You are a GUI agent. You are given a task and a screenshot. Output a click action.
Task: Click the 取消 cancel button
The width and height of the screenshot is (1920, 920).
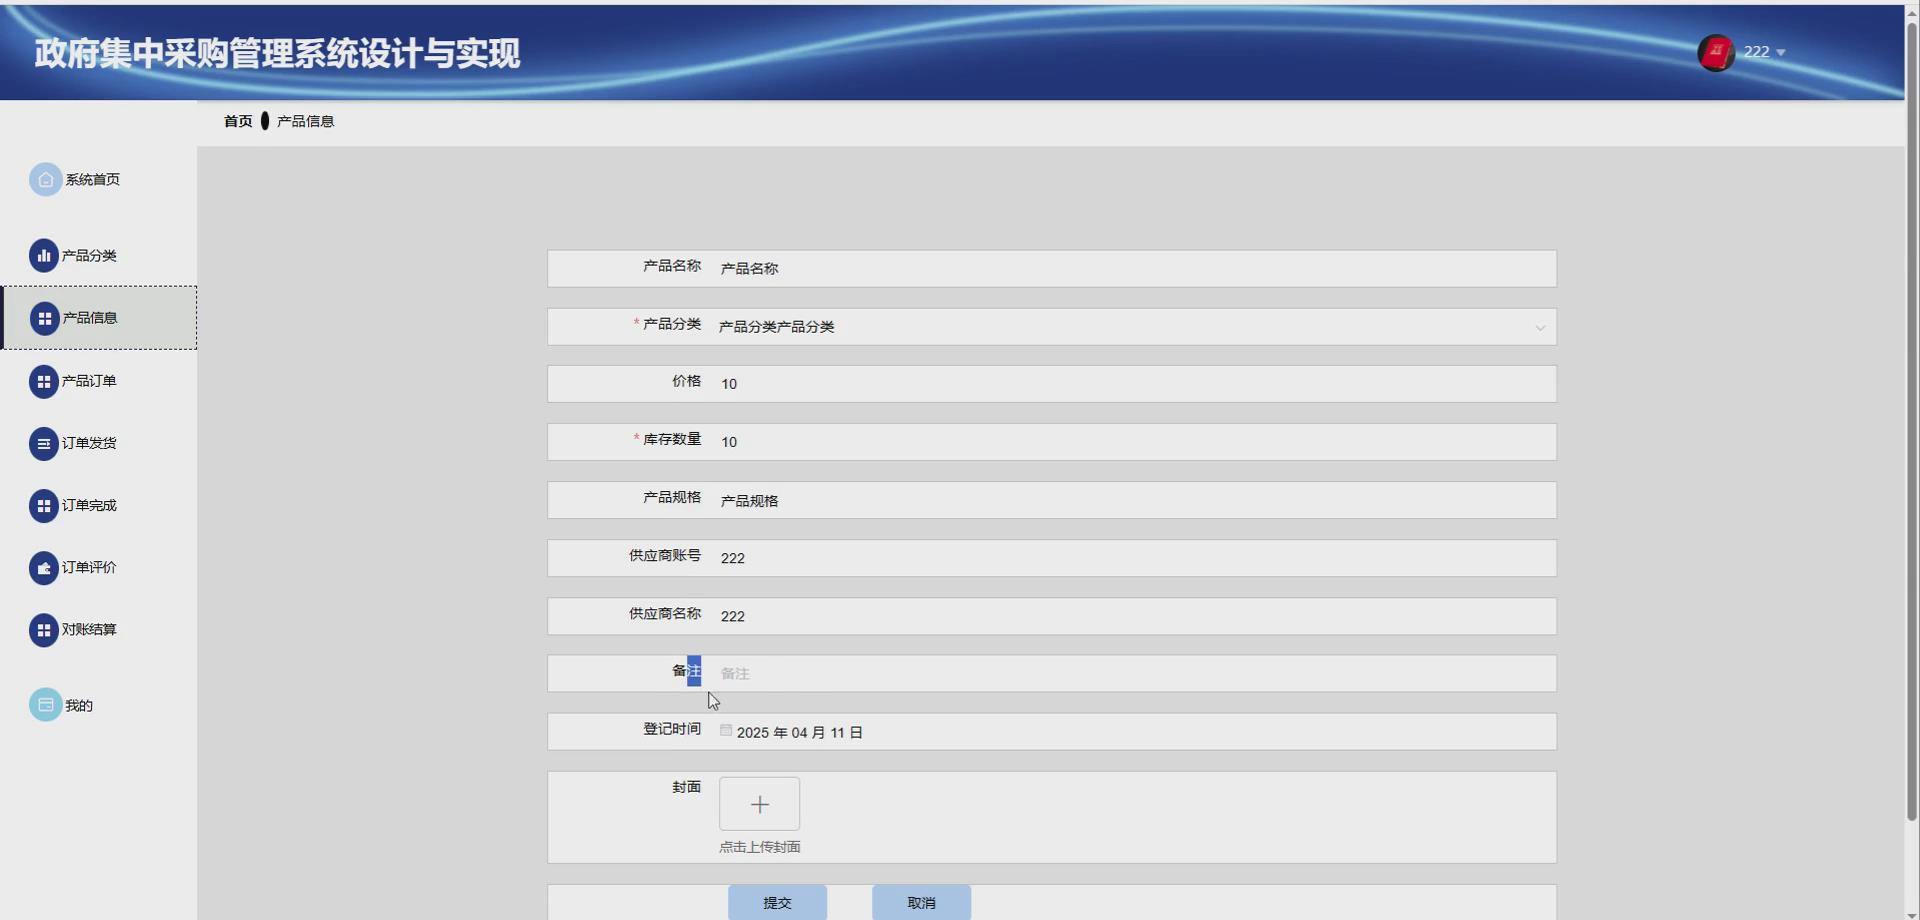click(x=921, y=902)
